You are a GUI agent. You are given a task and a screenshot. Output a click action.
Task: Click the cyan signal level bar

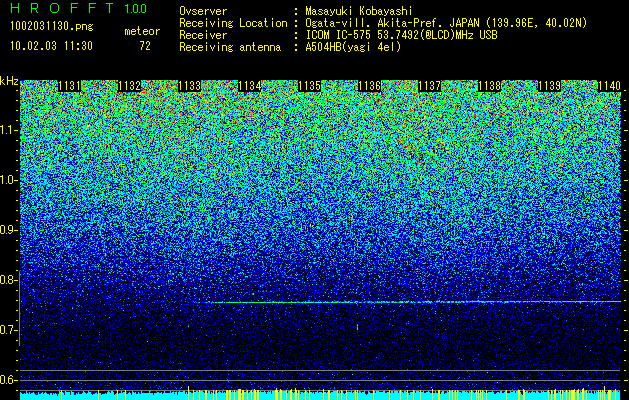tap(320, 396)
